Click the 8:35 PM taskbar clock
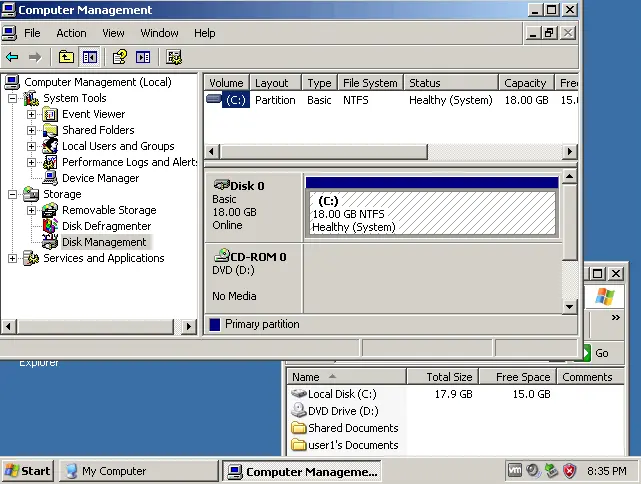 tap(607, 471)
